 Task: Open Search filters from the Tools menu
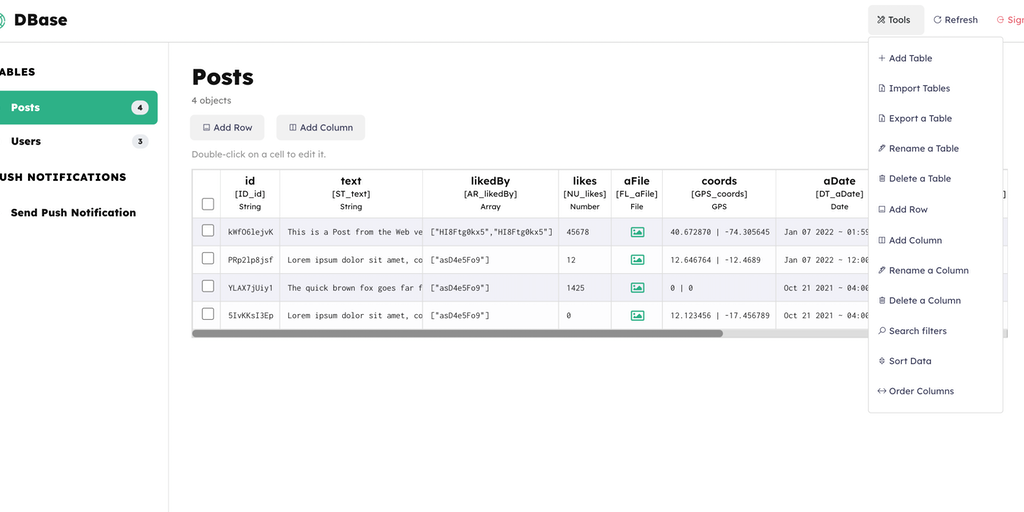point(917,331)
